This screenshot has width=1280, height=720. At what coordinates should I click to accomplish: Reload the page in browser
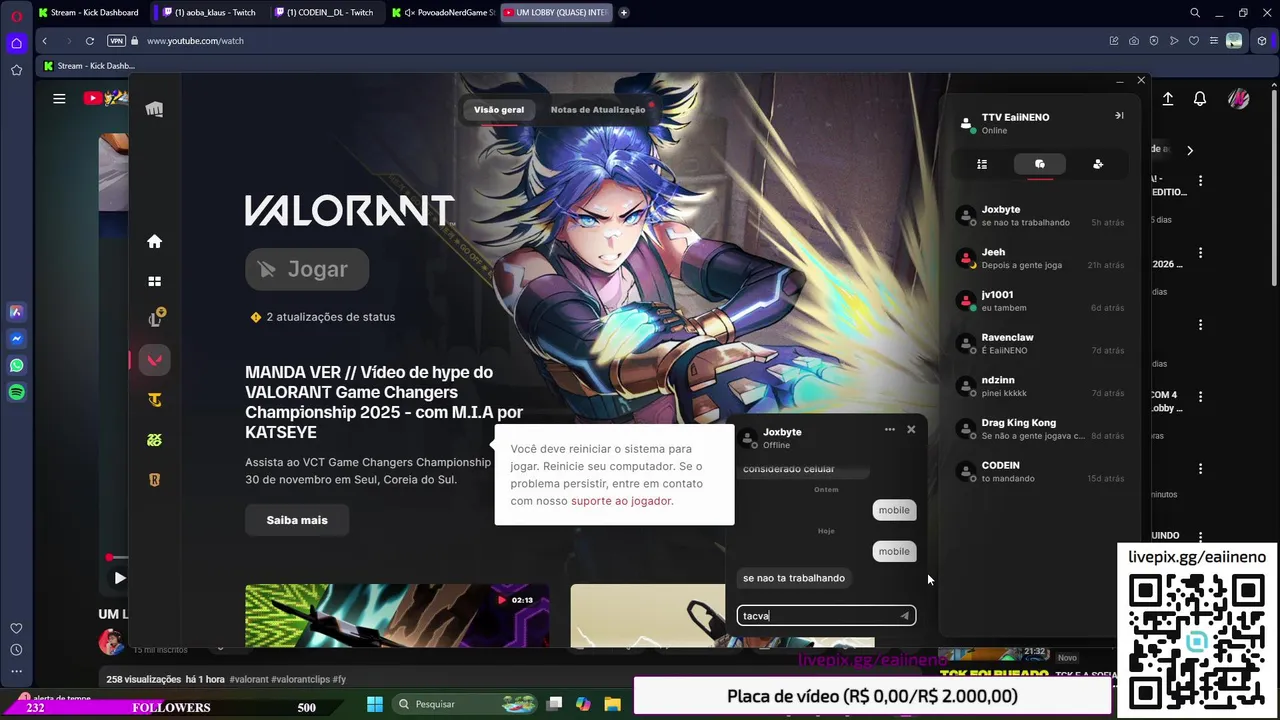[x=90, y=41]
